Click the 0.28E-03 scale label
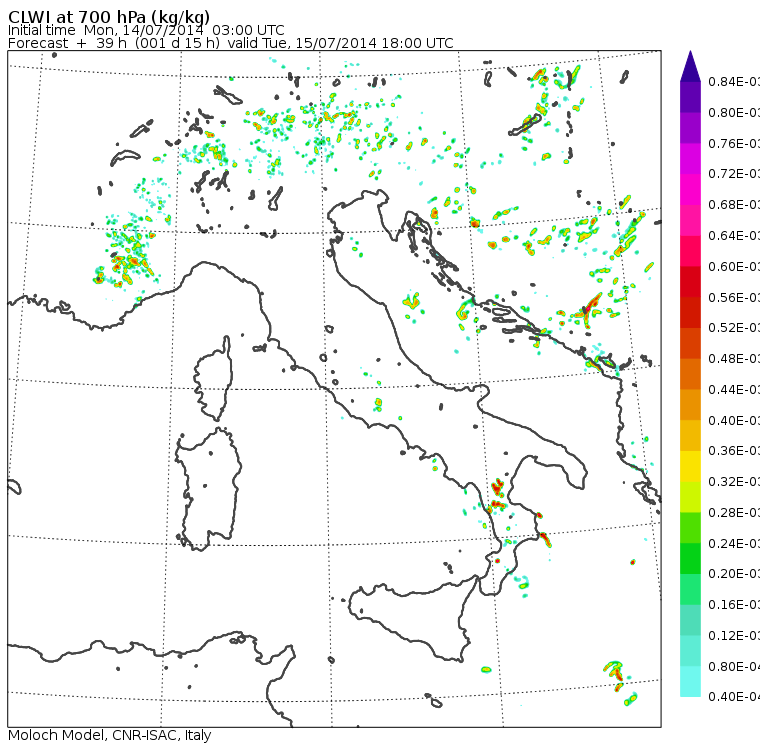The image size is (760, 749). coord(734,512)
